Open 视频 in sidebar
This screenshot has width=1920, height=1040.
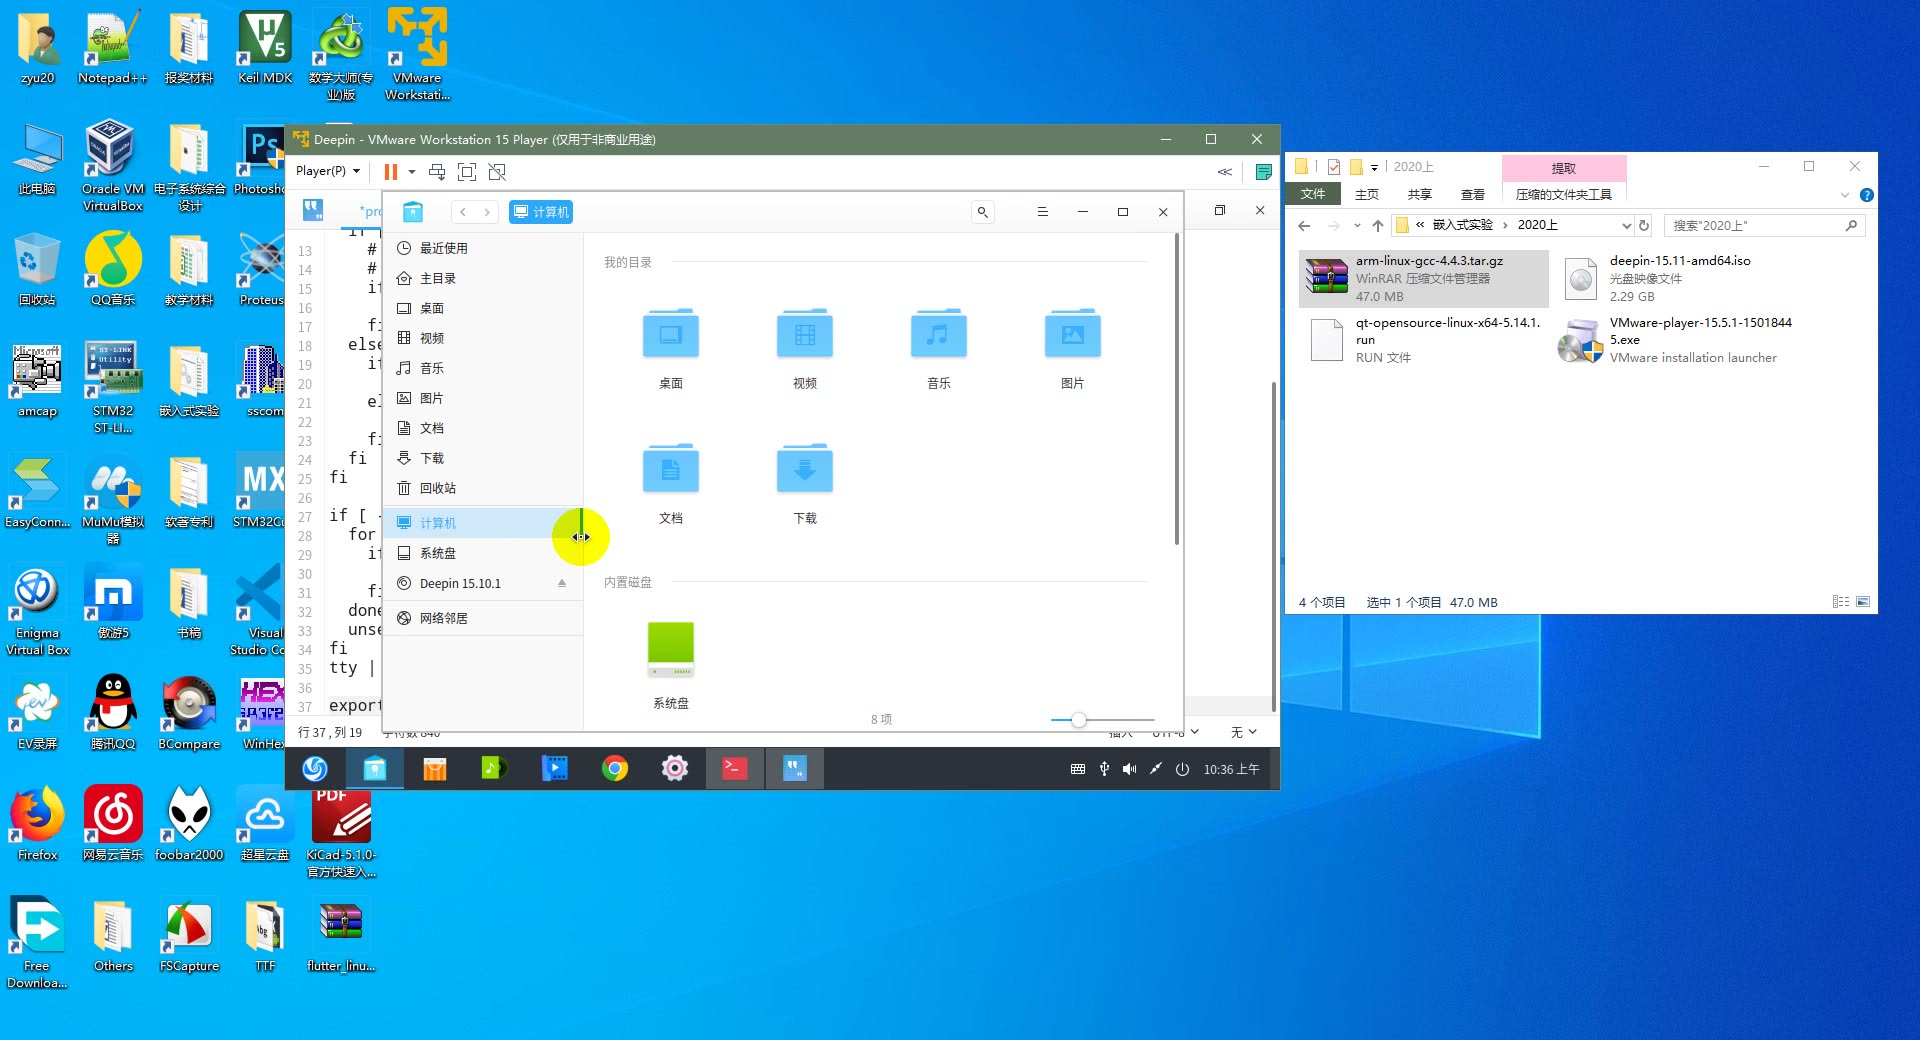click(x=483, y=338)
